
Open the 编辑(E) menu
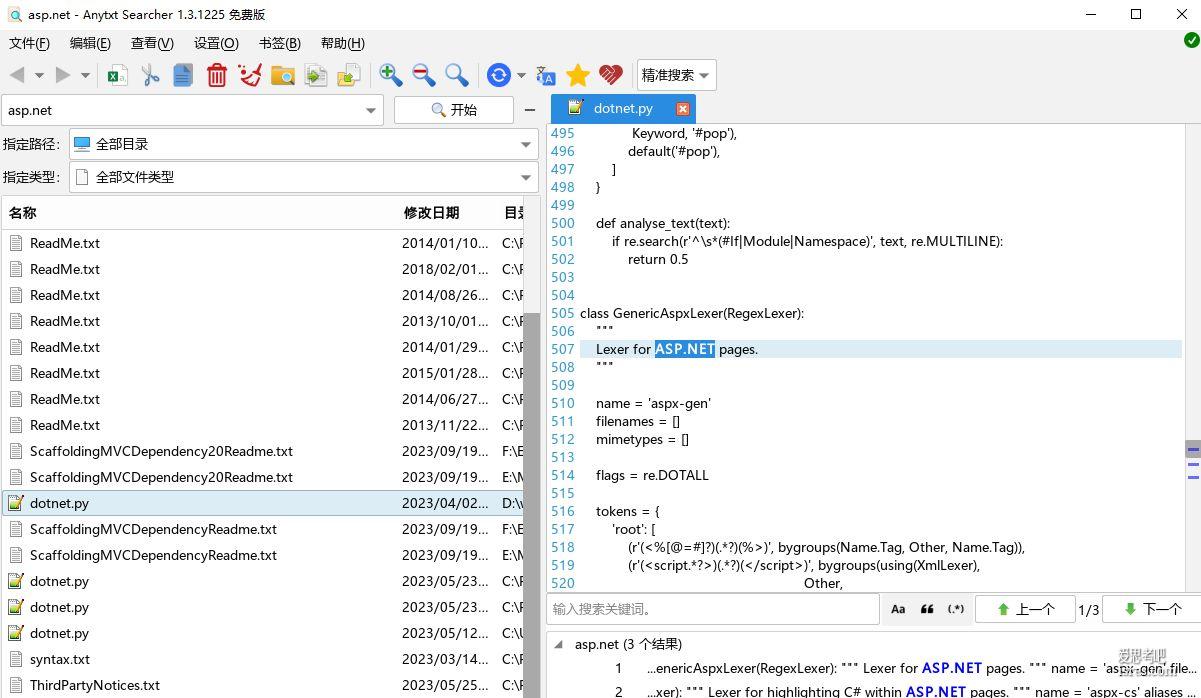click(90, 43)
